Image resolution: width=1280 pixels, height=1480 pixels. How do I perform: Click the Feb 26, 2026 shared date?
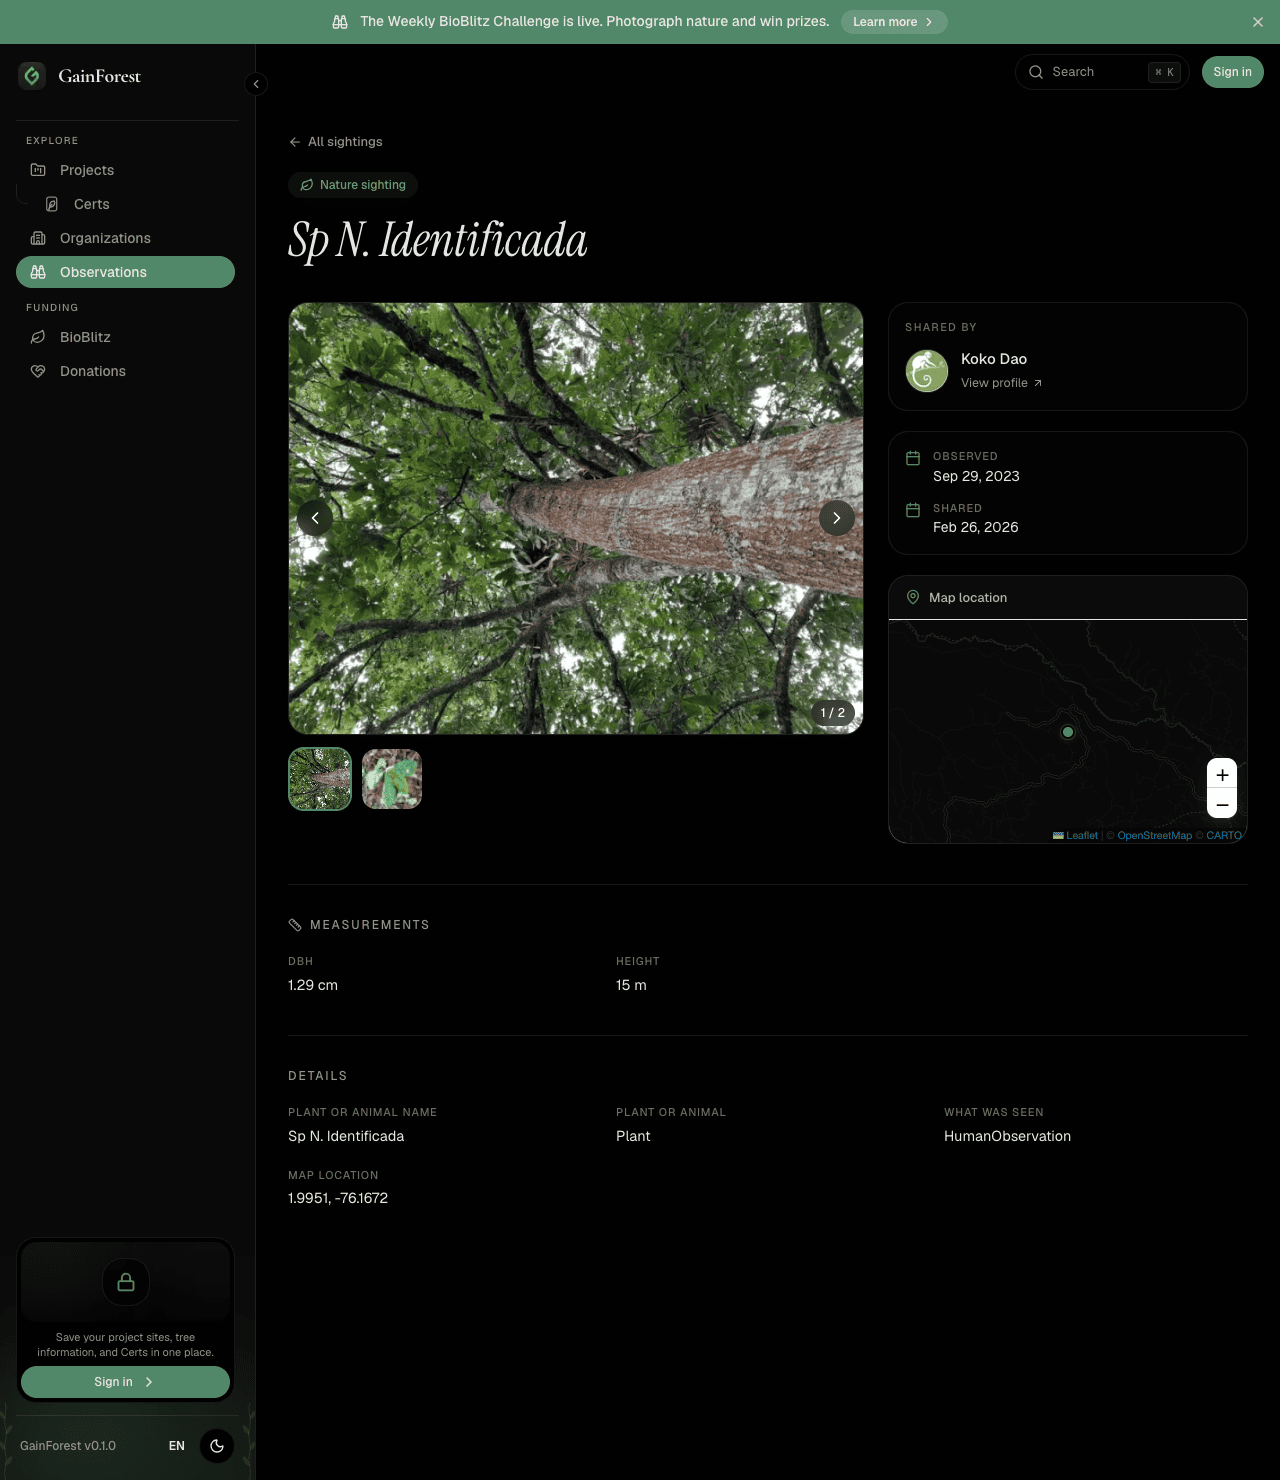click(976, 527)
